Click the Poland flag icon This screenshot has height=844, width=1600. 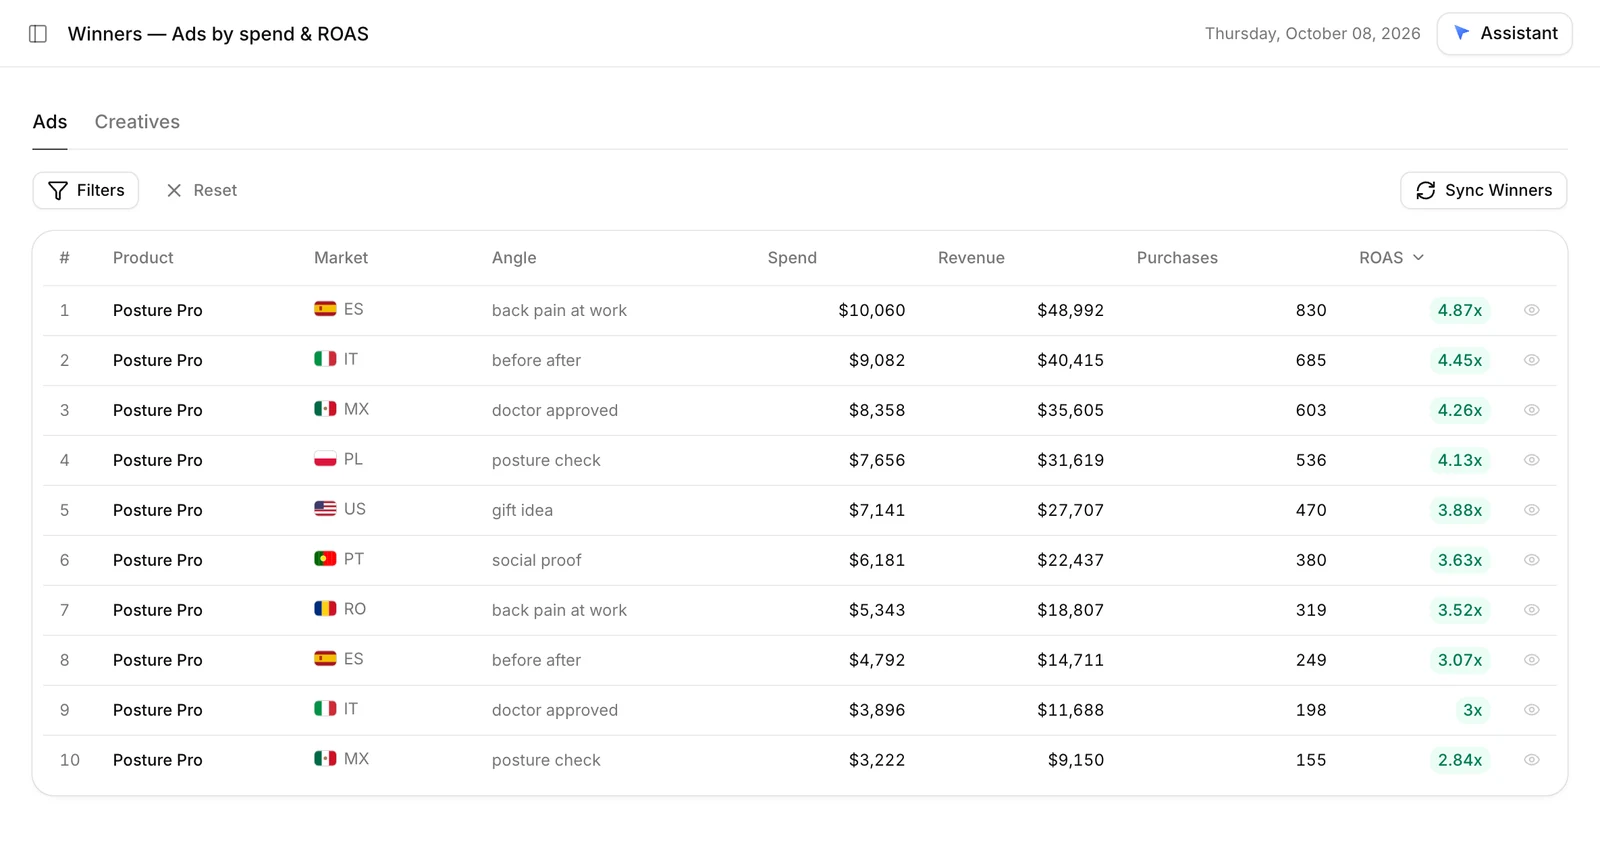coord(325,459)
